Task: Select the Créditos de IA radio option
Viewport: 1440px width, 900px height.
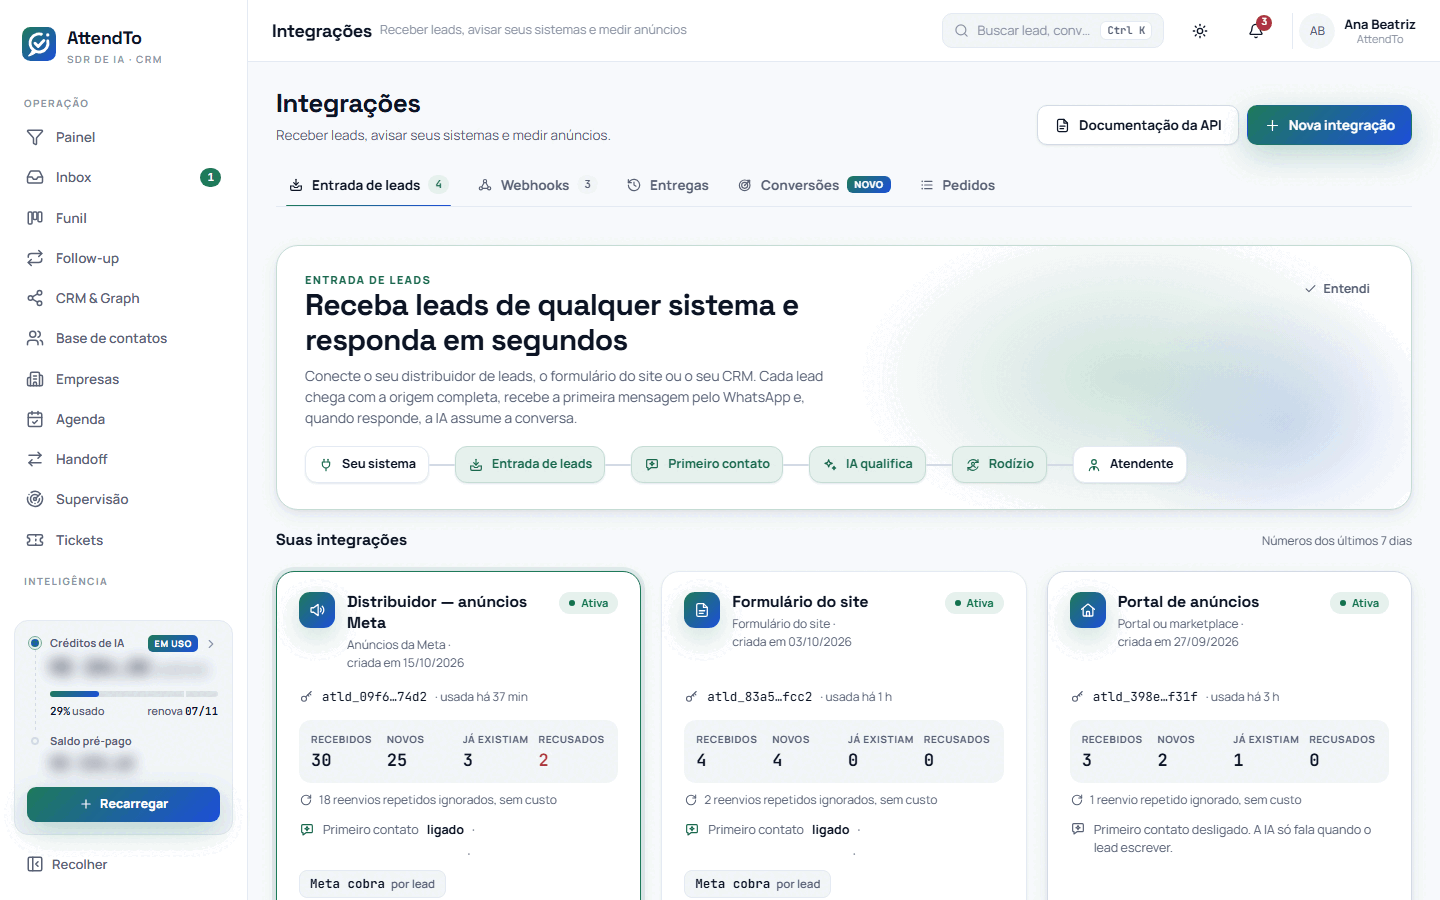Action: [x=35, y=643]
